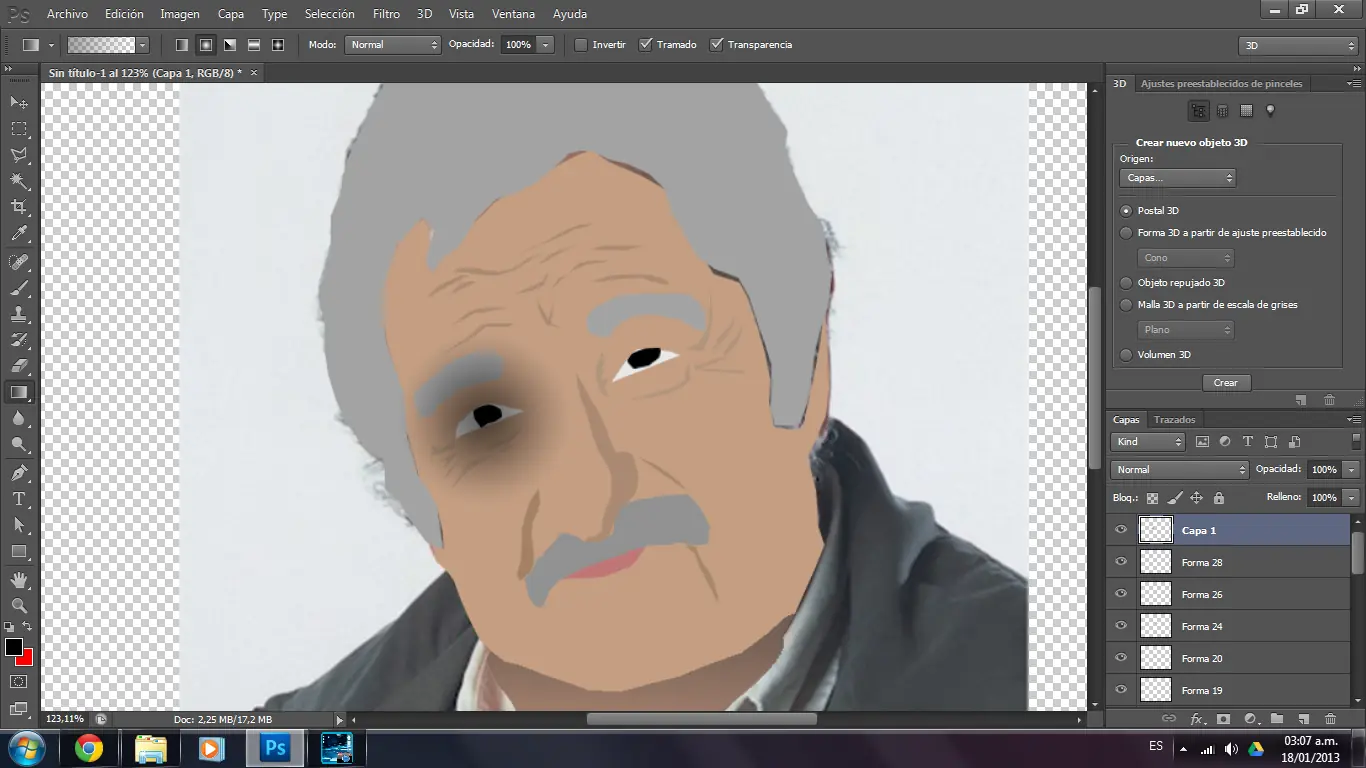Select the Blur tool
1366x768 pixels.
18,418
